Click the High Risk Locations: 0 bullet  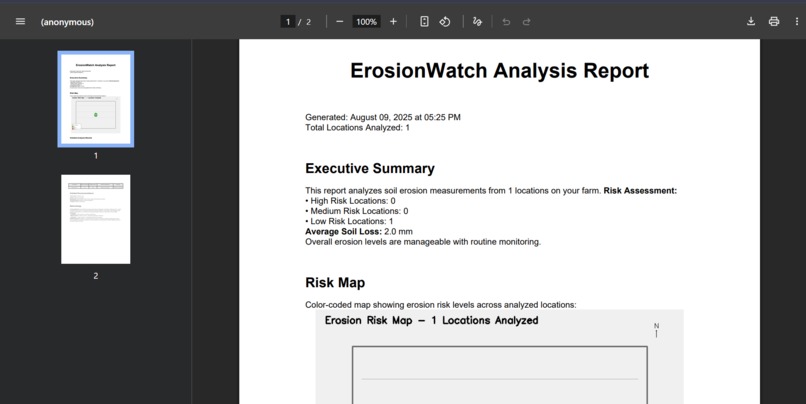click(351, 200)
